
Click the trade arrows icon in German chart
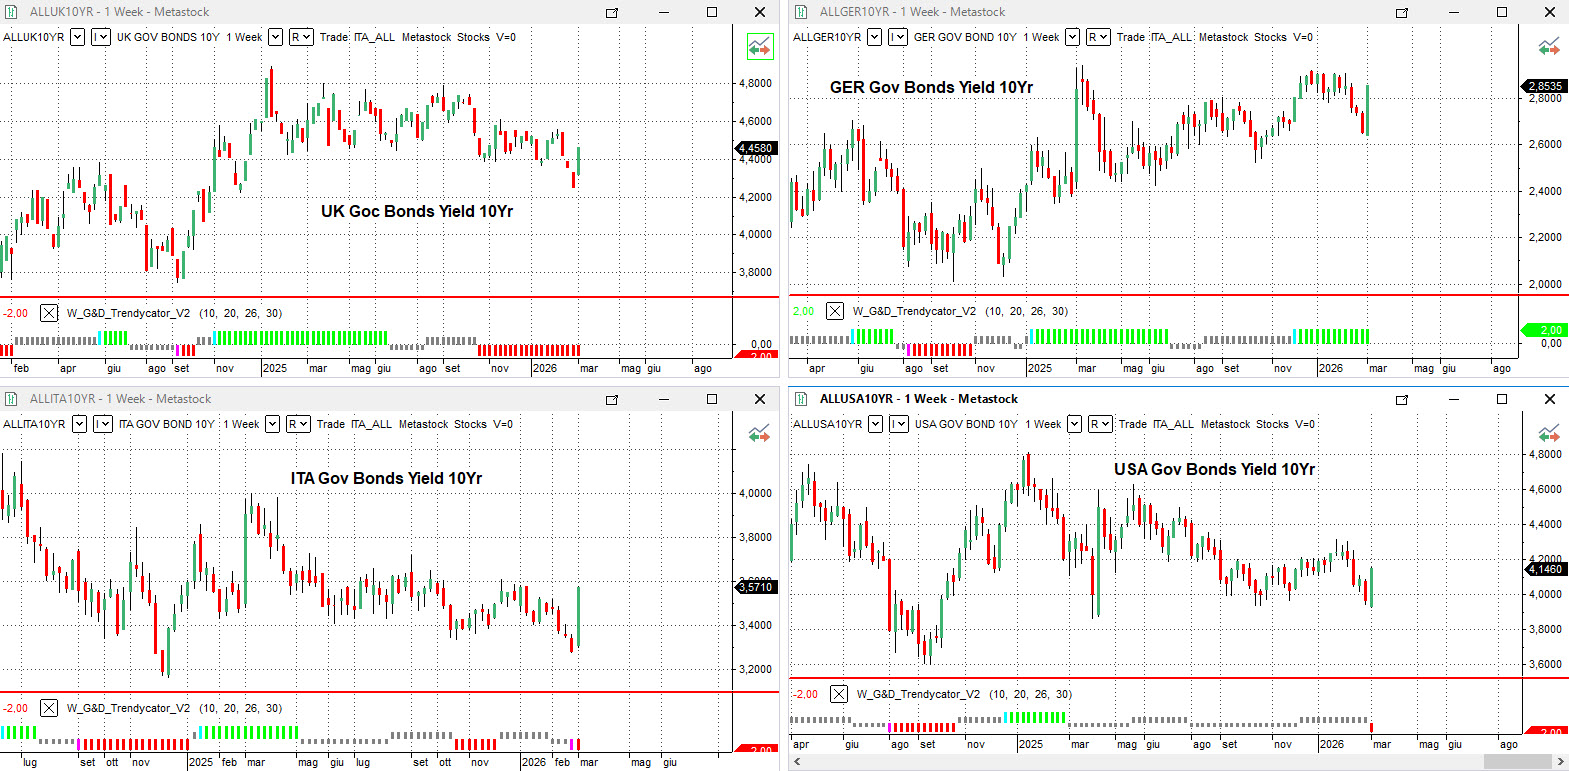(1549, 47)
